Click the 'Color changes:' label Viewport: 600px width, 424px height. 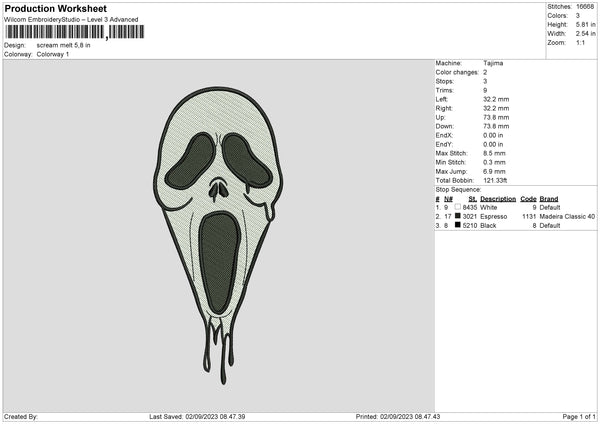coord(457,72)
